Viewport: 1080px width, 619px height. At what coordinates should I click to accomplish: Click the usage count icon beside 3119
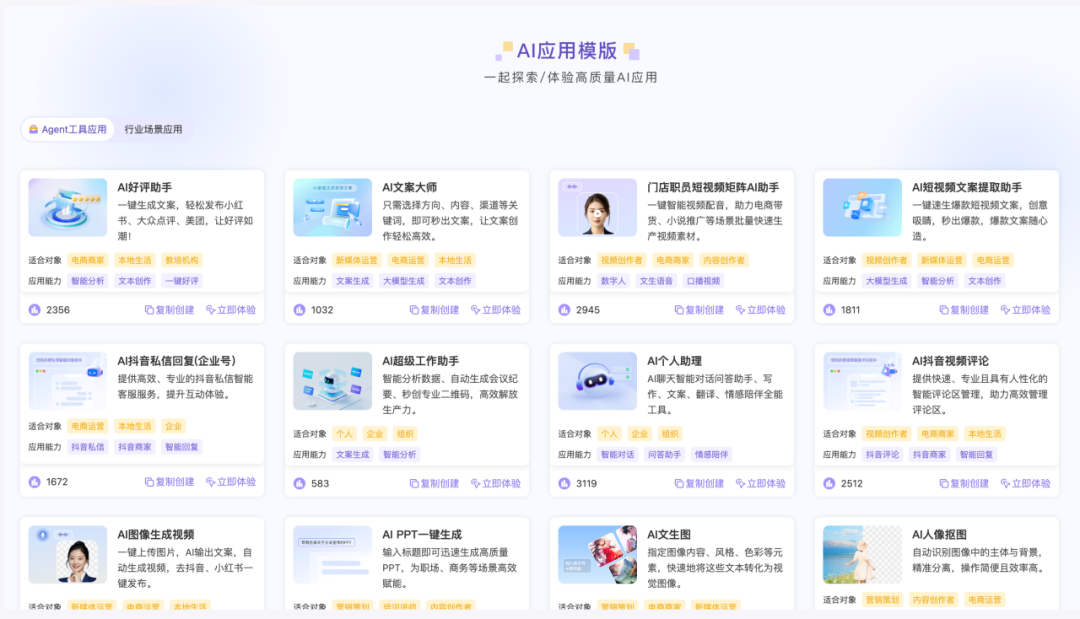coord(564,483)
